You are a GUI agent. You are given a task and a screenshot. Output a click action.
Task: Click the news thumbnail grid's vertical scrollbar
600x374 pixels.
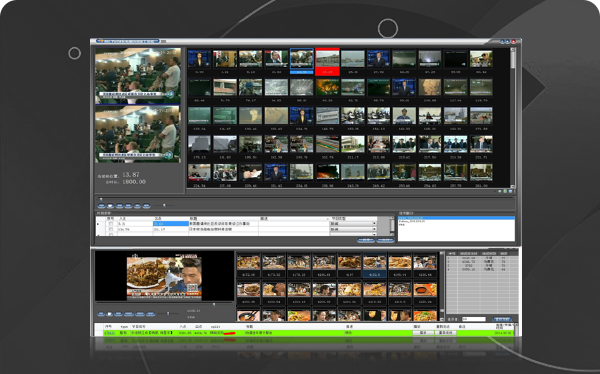pos(513,118)
